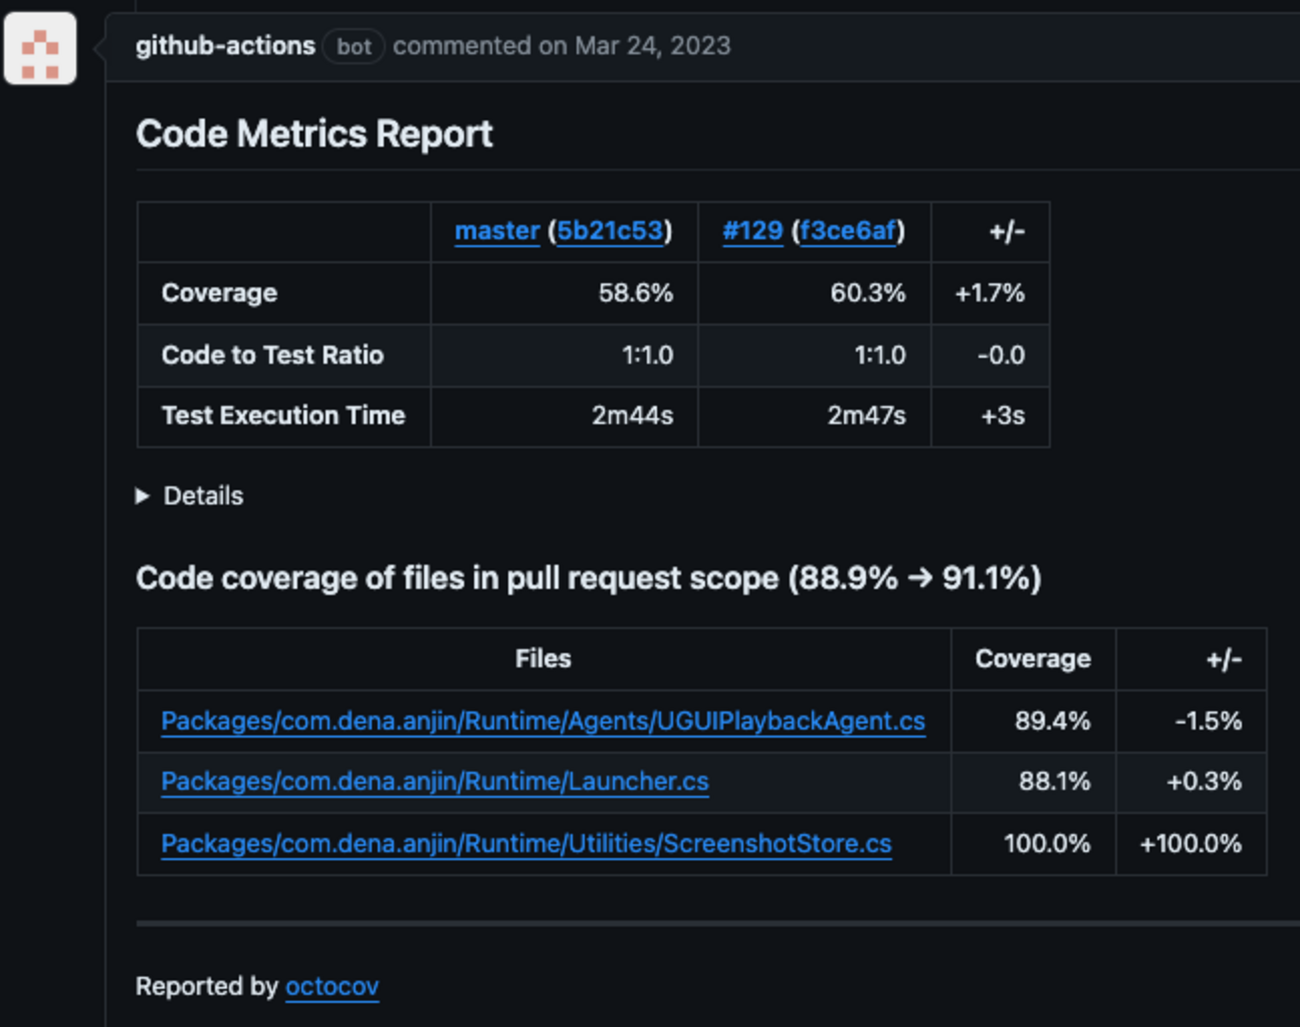This screenshot has width=1300, height=1027.
Task: Open pull request #129 link
Action: point(752,231)
